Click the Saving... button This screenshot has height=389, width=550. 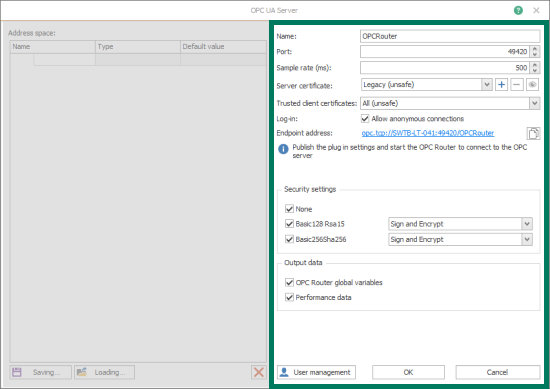pyautogui.click(x=41, y=372)
